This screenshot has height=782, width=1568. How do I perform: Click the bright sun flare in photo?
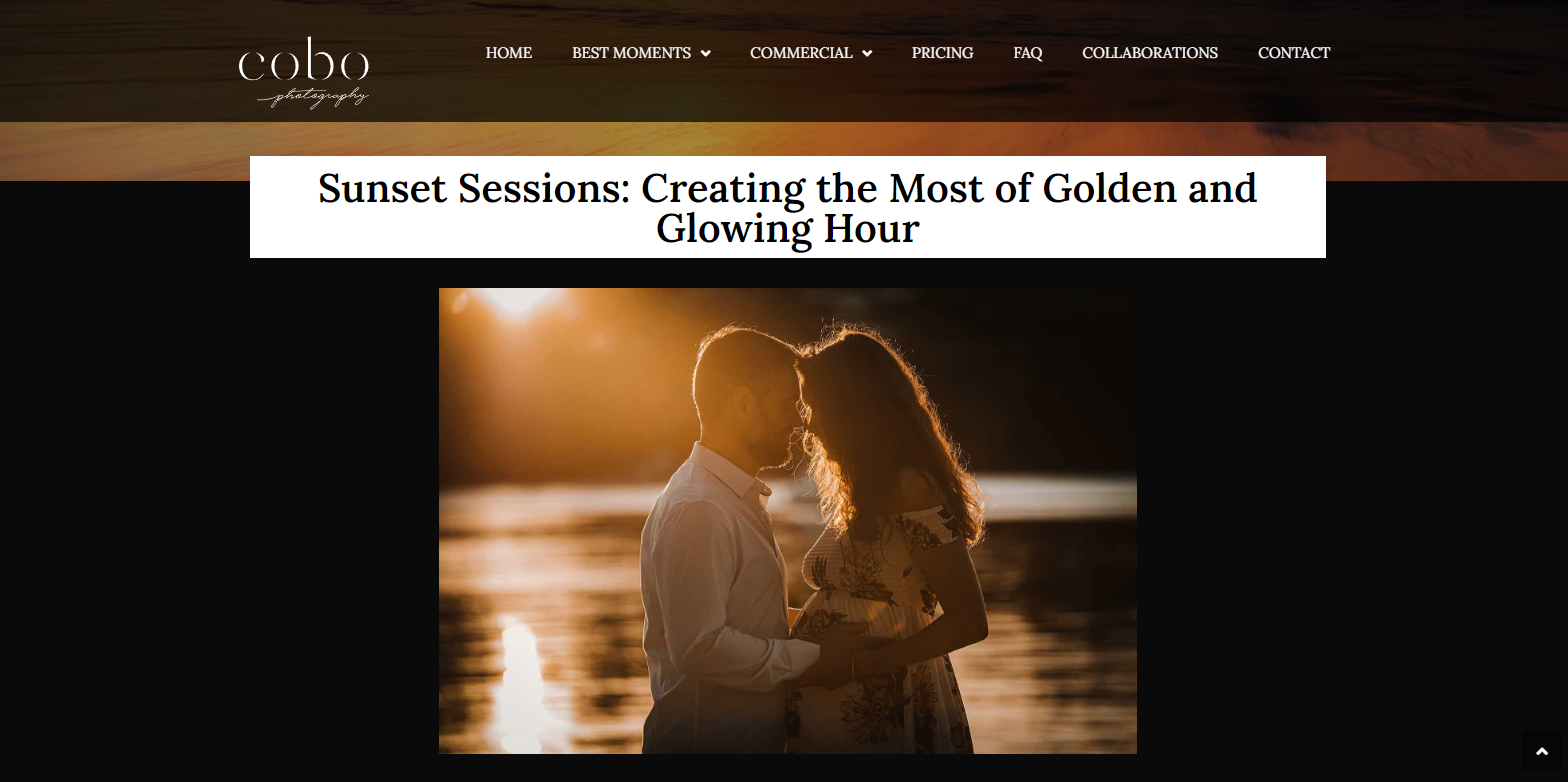(x=517, y=300)
